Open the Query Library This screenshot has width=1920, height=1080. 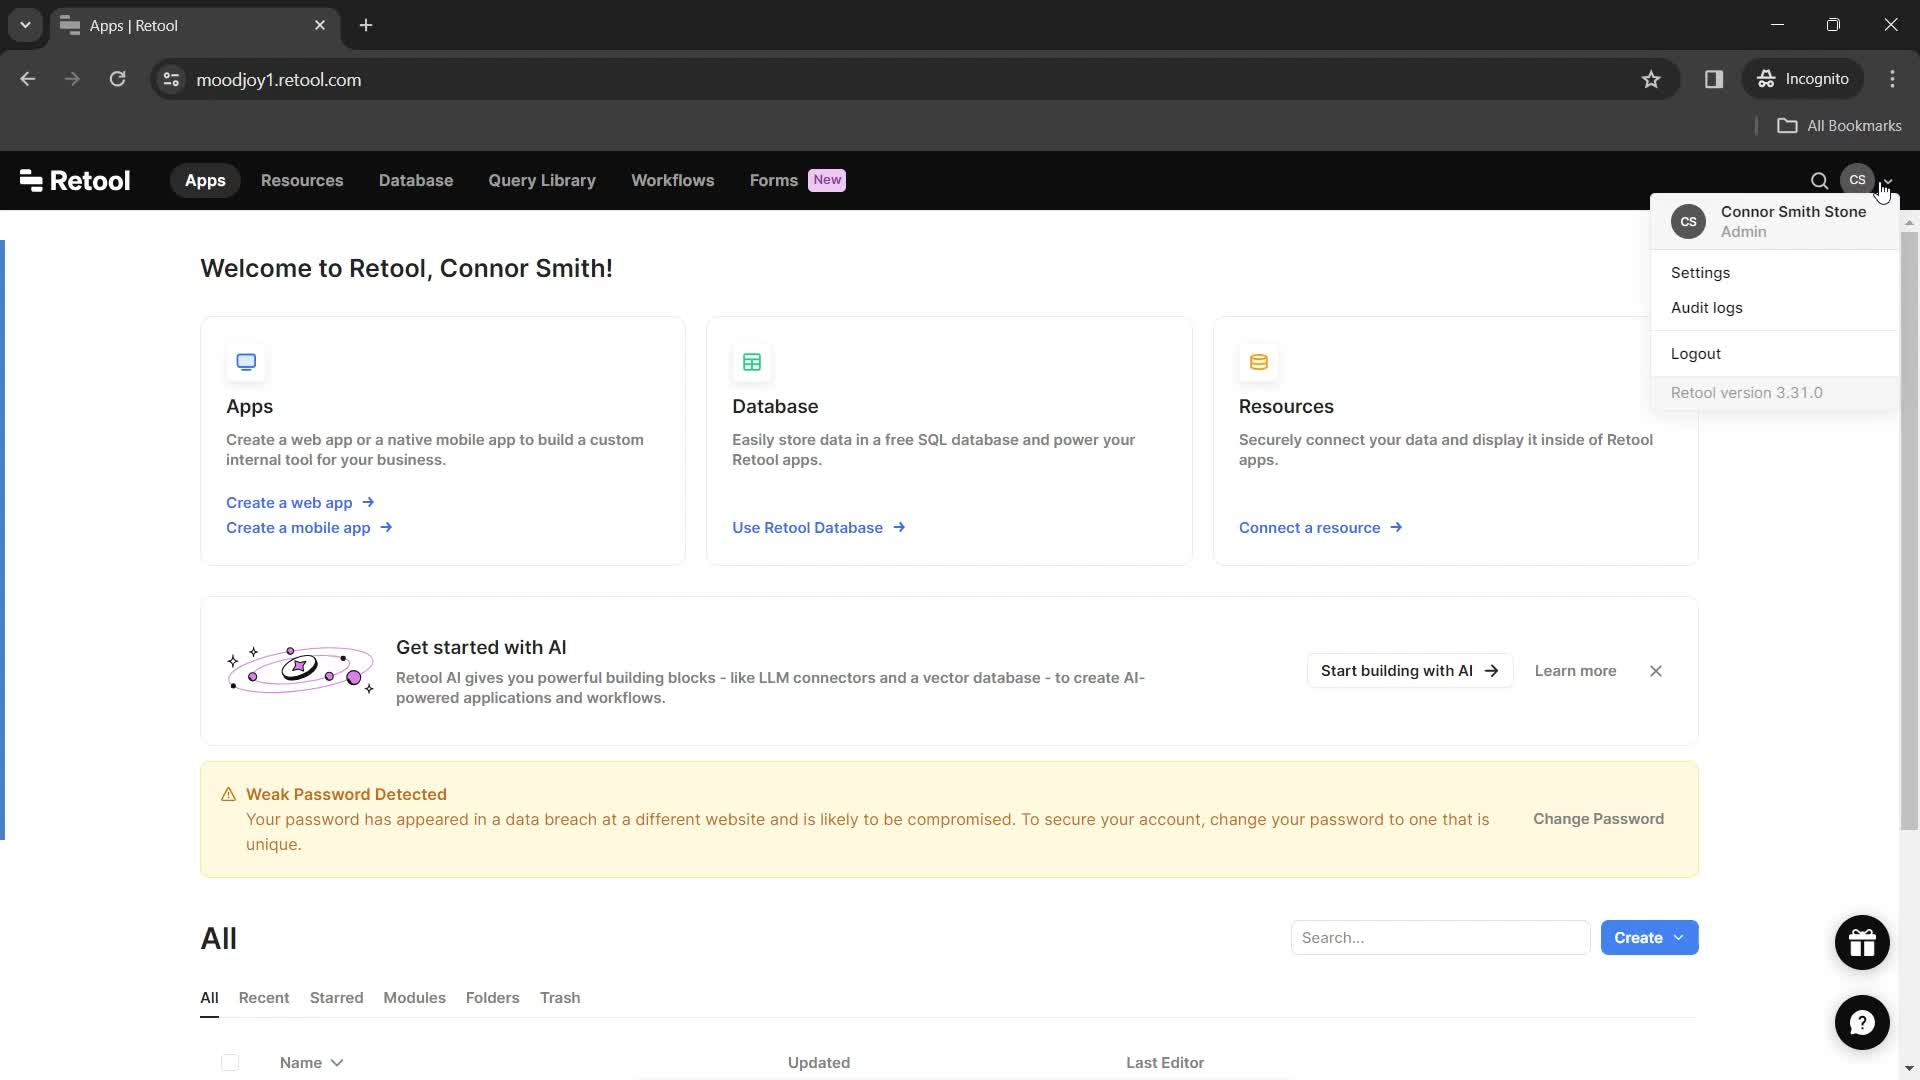542,180
